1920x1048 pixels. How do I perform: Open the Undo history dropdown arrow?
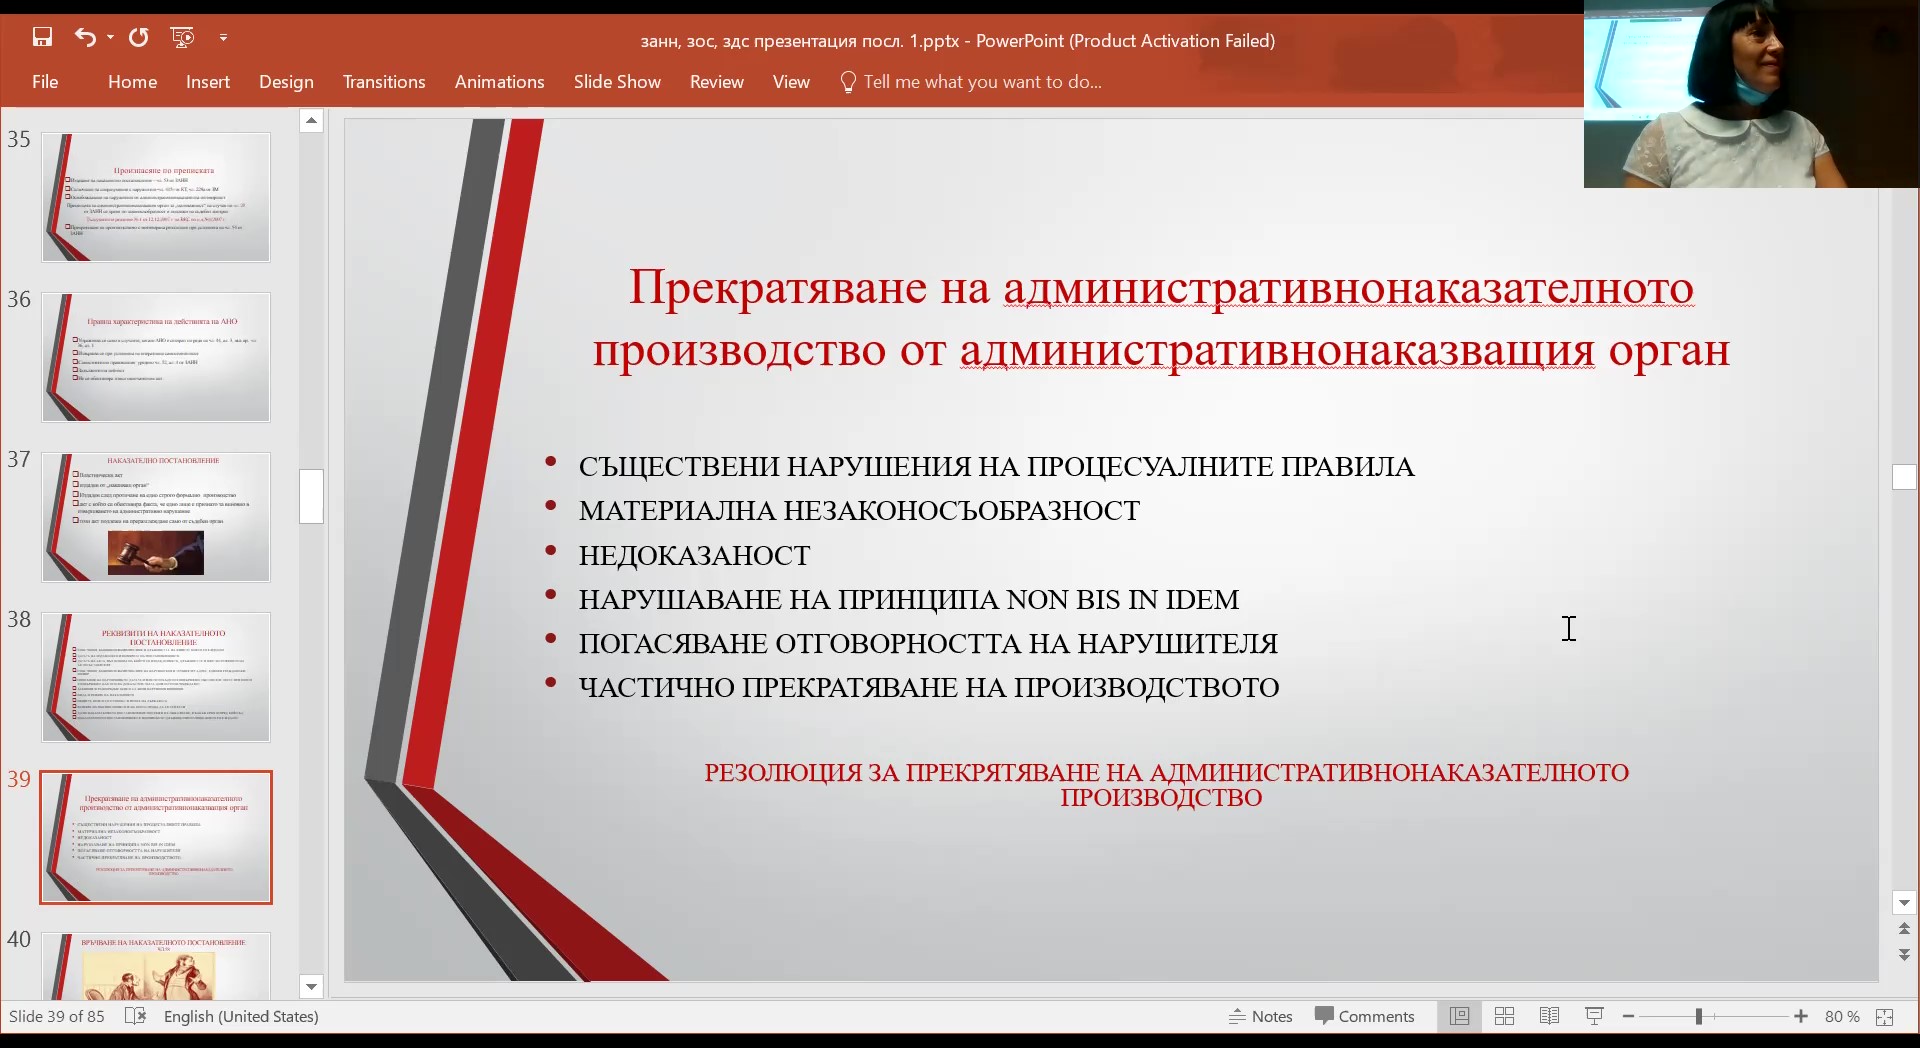110,38
